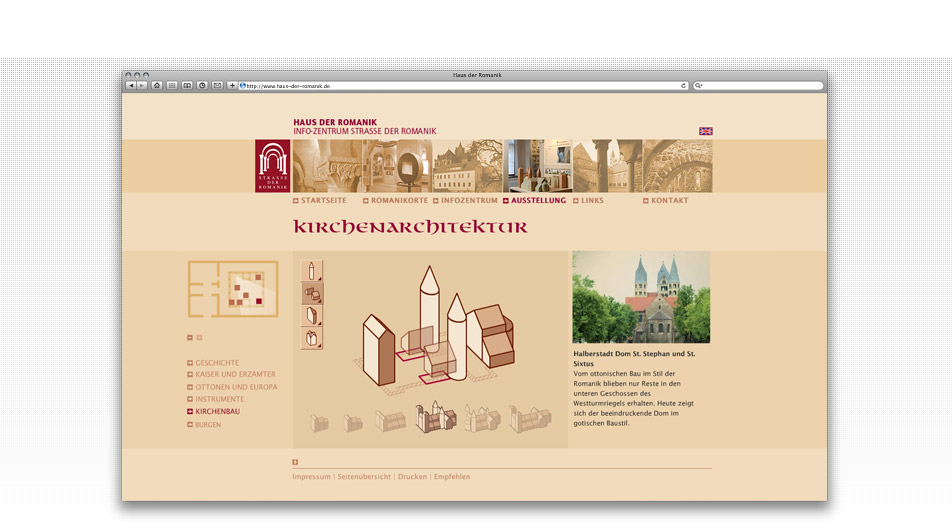
Task: Expand the Ausstellung navigation item
Action: [537, 201]
